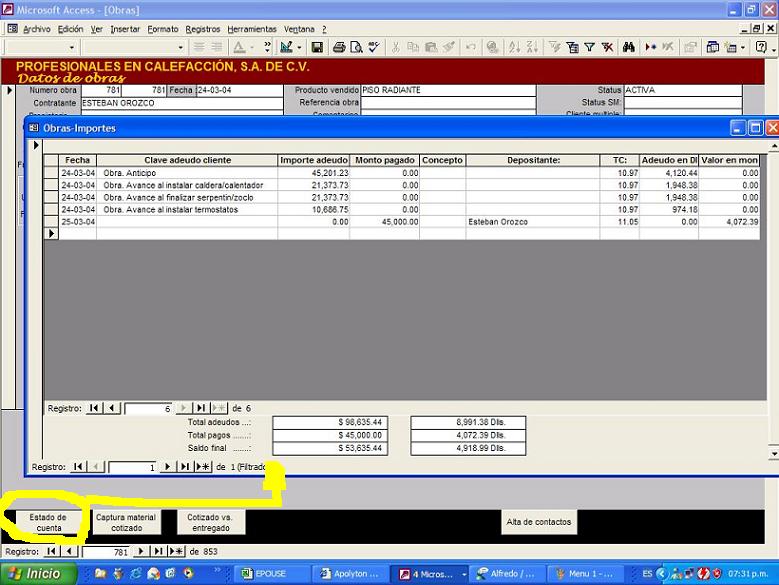Click the Save icon in the toolbar
Screen dimensions: 779x585
coord(317,47)
